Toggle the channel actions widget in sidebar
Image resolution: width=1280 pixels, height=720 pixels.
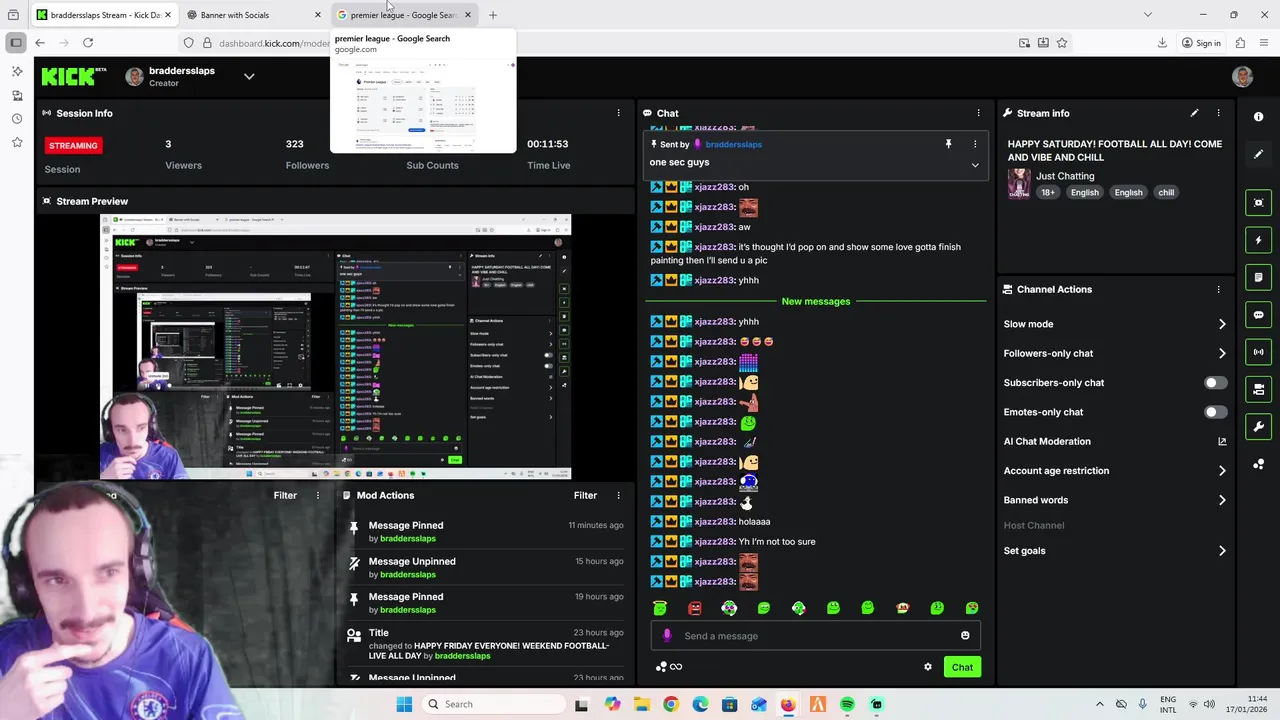[x=1258, y=389]
